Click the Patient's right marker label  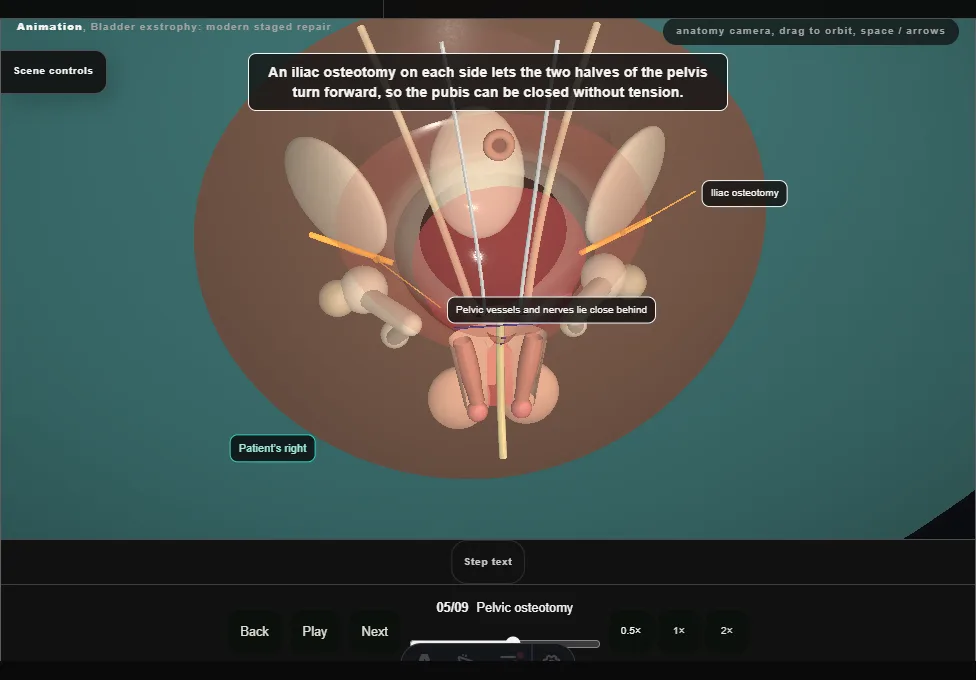tap(273, 448)
